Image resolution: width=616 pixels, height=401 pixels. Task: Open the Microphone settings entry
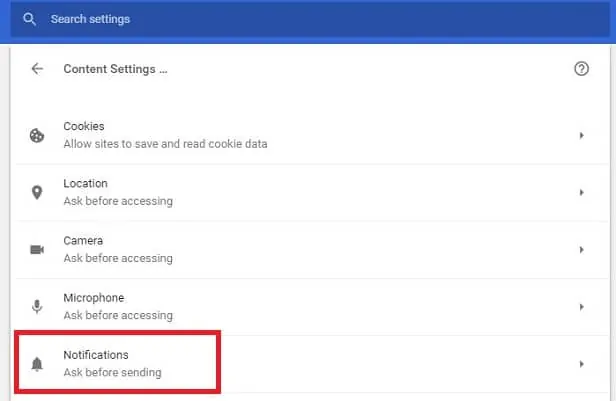point(312,307)
